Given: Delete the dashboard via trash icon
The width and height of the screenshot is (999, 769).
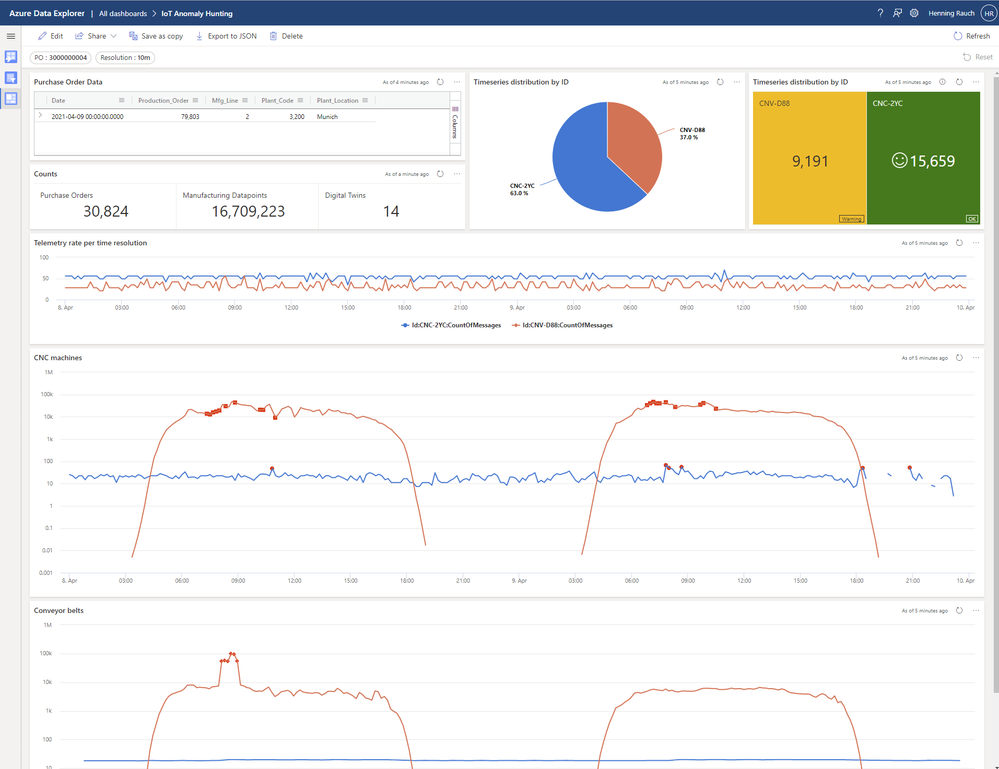Looking at the screenshot, I should pos(286,36).
